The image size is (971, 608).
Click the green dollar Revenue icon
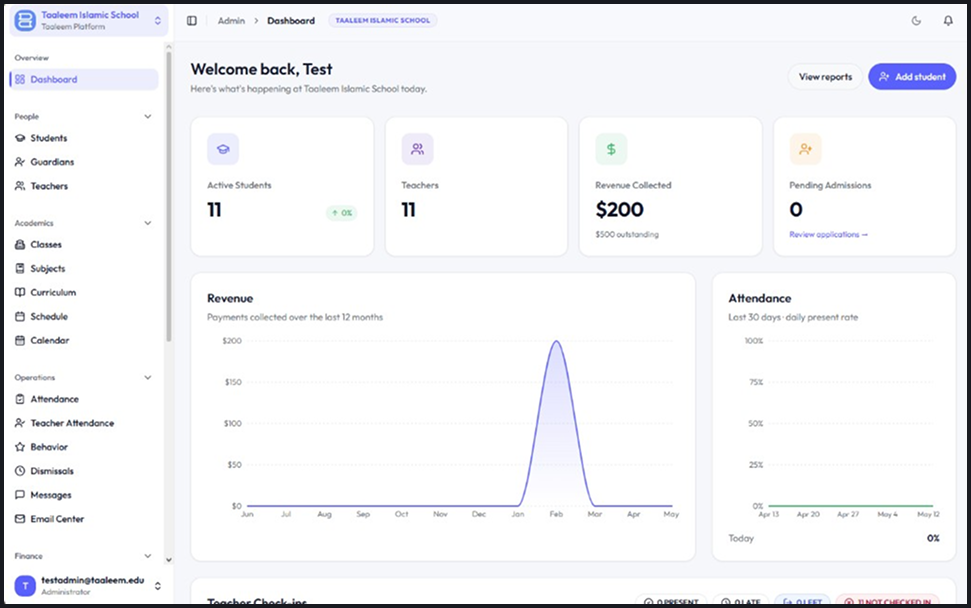click(x=611, y=149)
